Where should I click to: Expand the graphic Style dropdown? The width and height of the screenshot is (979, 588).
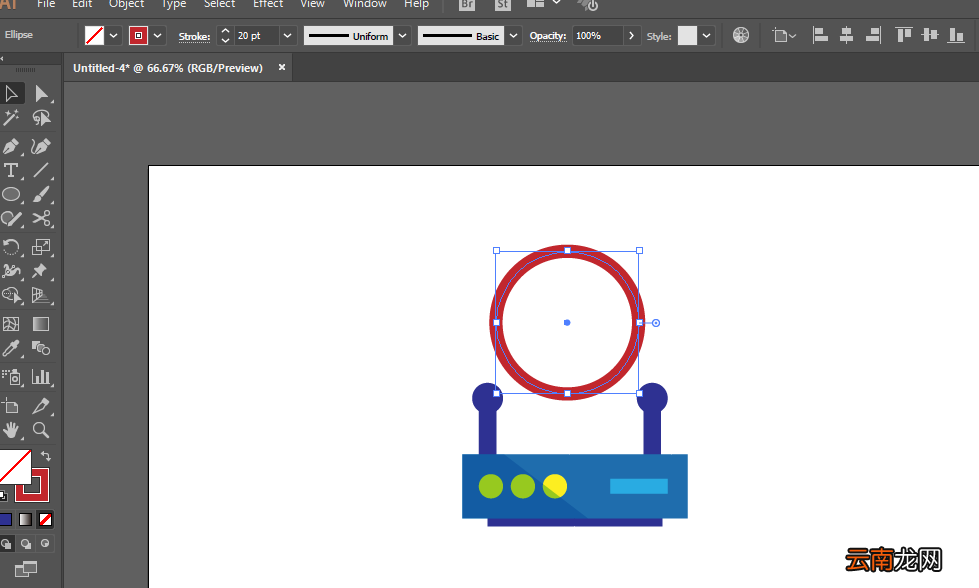[x=706, y=36]
